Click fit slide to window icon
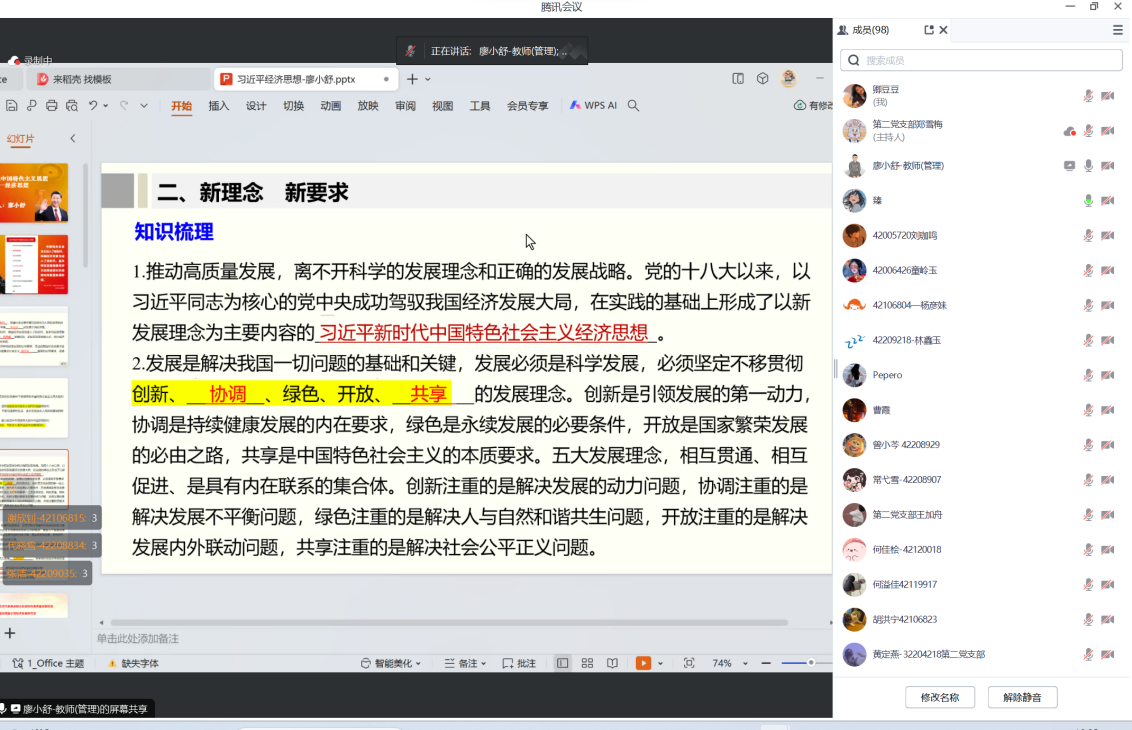The width and height of the screenshot is (1132, 730). 689,663
